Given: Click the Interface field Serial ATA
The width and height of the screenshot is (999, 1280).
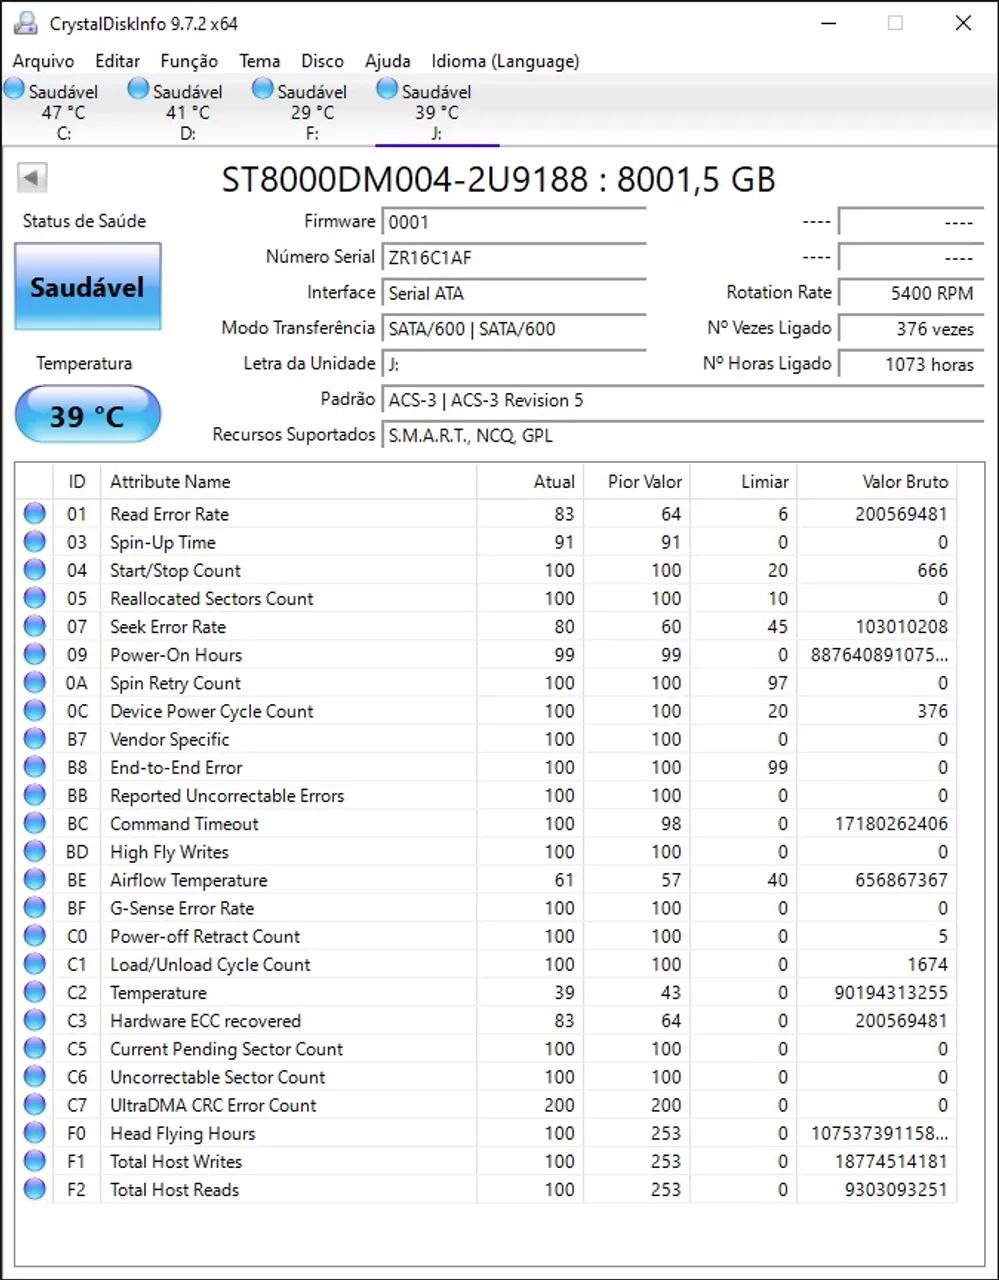Looking at the screenshot, I should pos(514,293).
